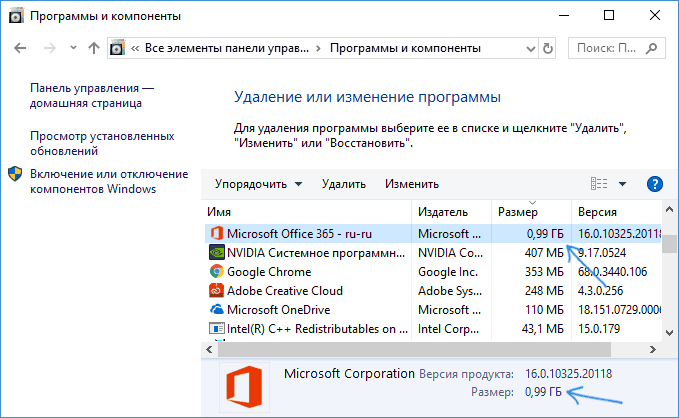This screenshot has height=418, width=679.
Task: Click the Microsoft OneDrive cloud icon
Action: click(217, 310)
